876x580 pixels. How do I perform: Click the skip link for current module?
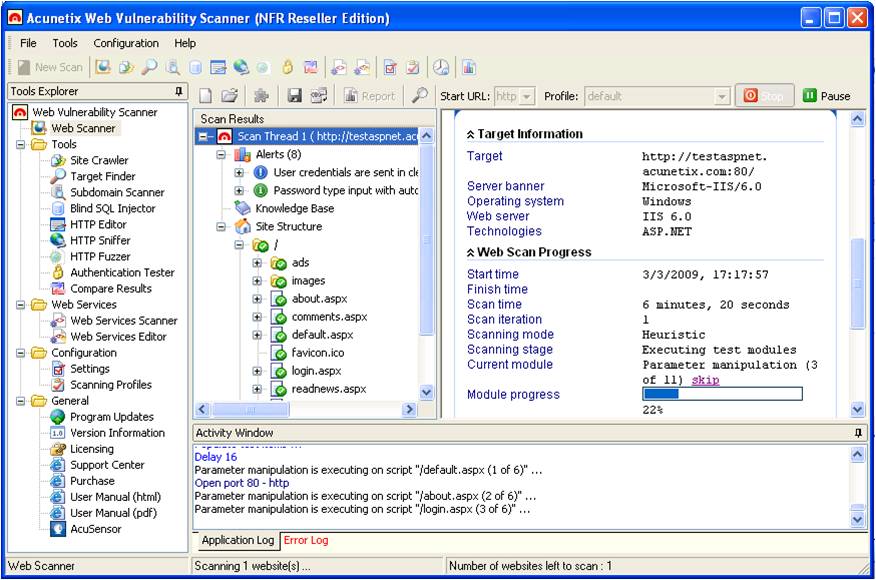click(x=705, y=380)
